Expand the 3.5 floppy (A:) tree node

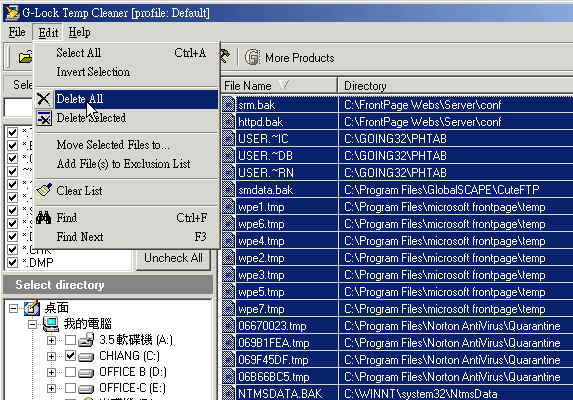point(52,340)
